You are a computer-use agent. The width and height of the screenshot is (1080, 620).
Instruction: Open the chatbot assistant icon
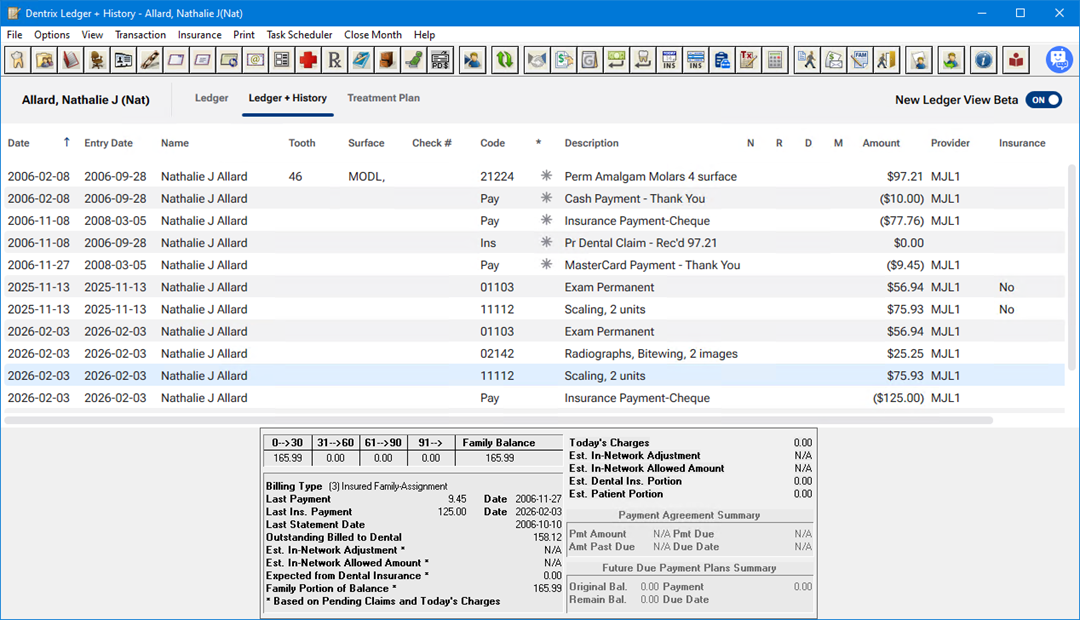pos(1059,60)
